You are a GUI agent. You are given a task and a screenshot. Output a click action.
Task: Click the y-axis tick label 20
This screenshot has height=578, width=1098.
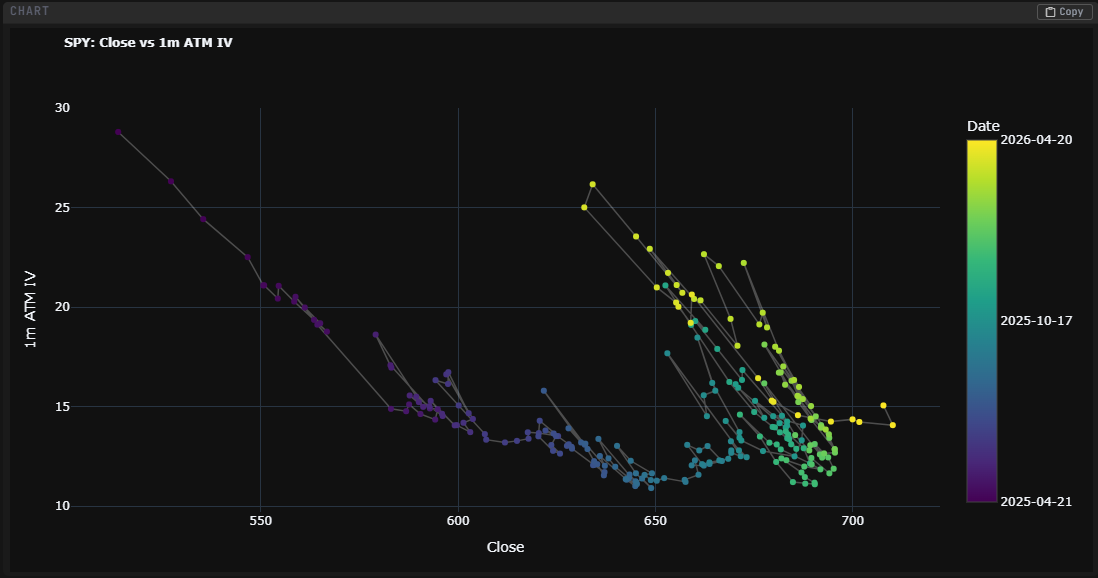tap(62, 307)
